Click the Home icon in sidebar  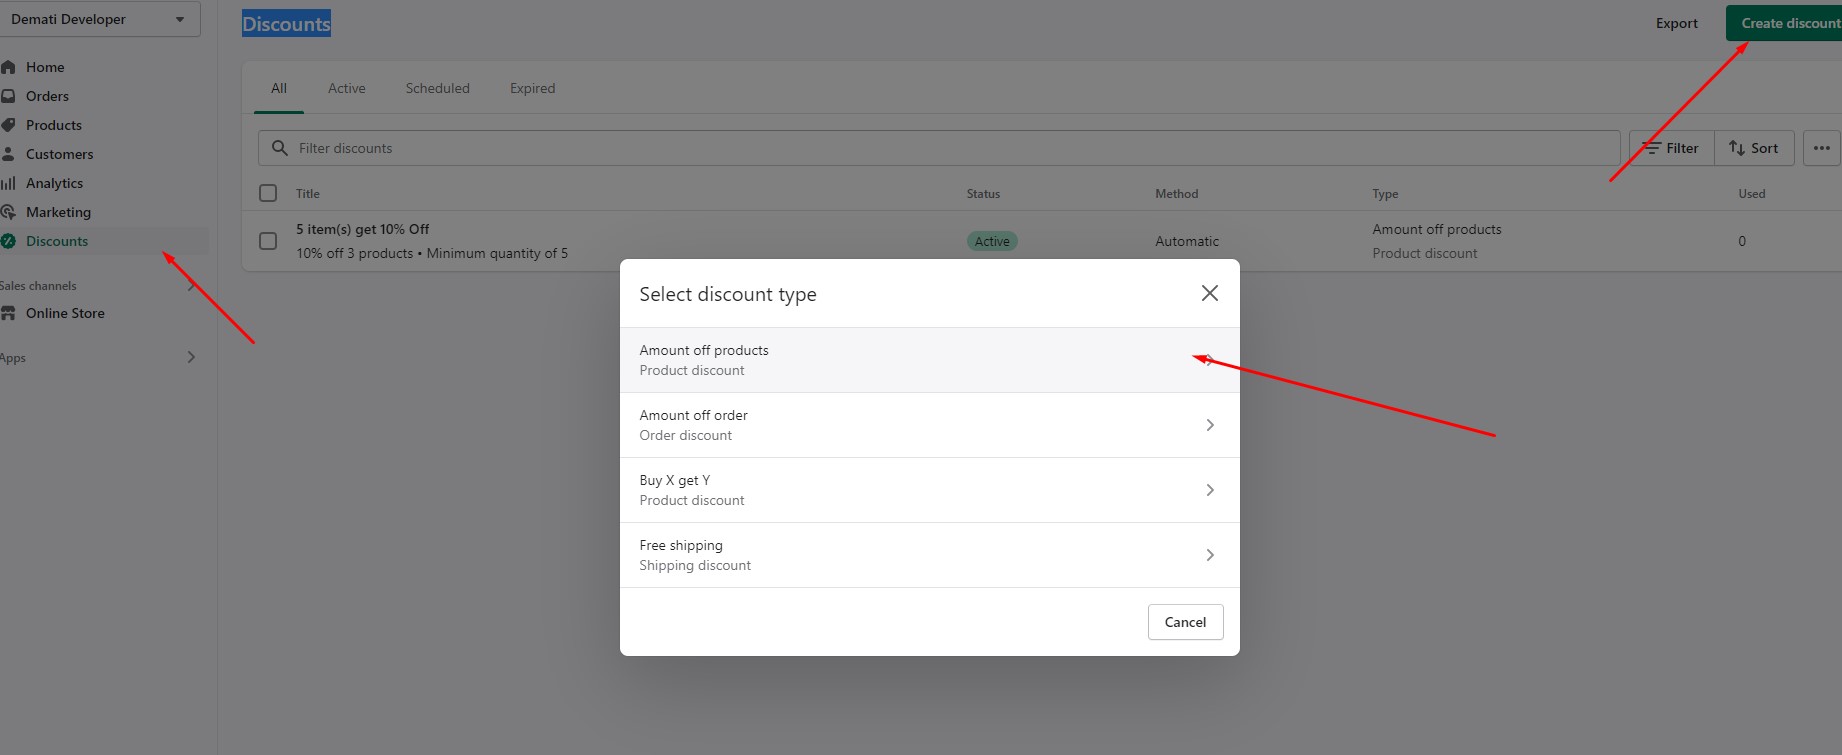tap(8, 67)
